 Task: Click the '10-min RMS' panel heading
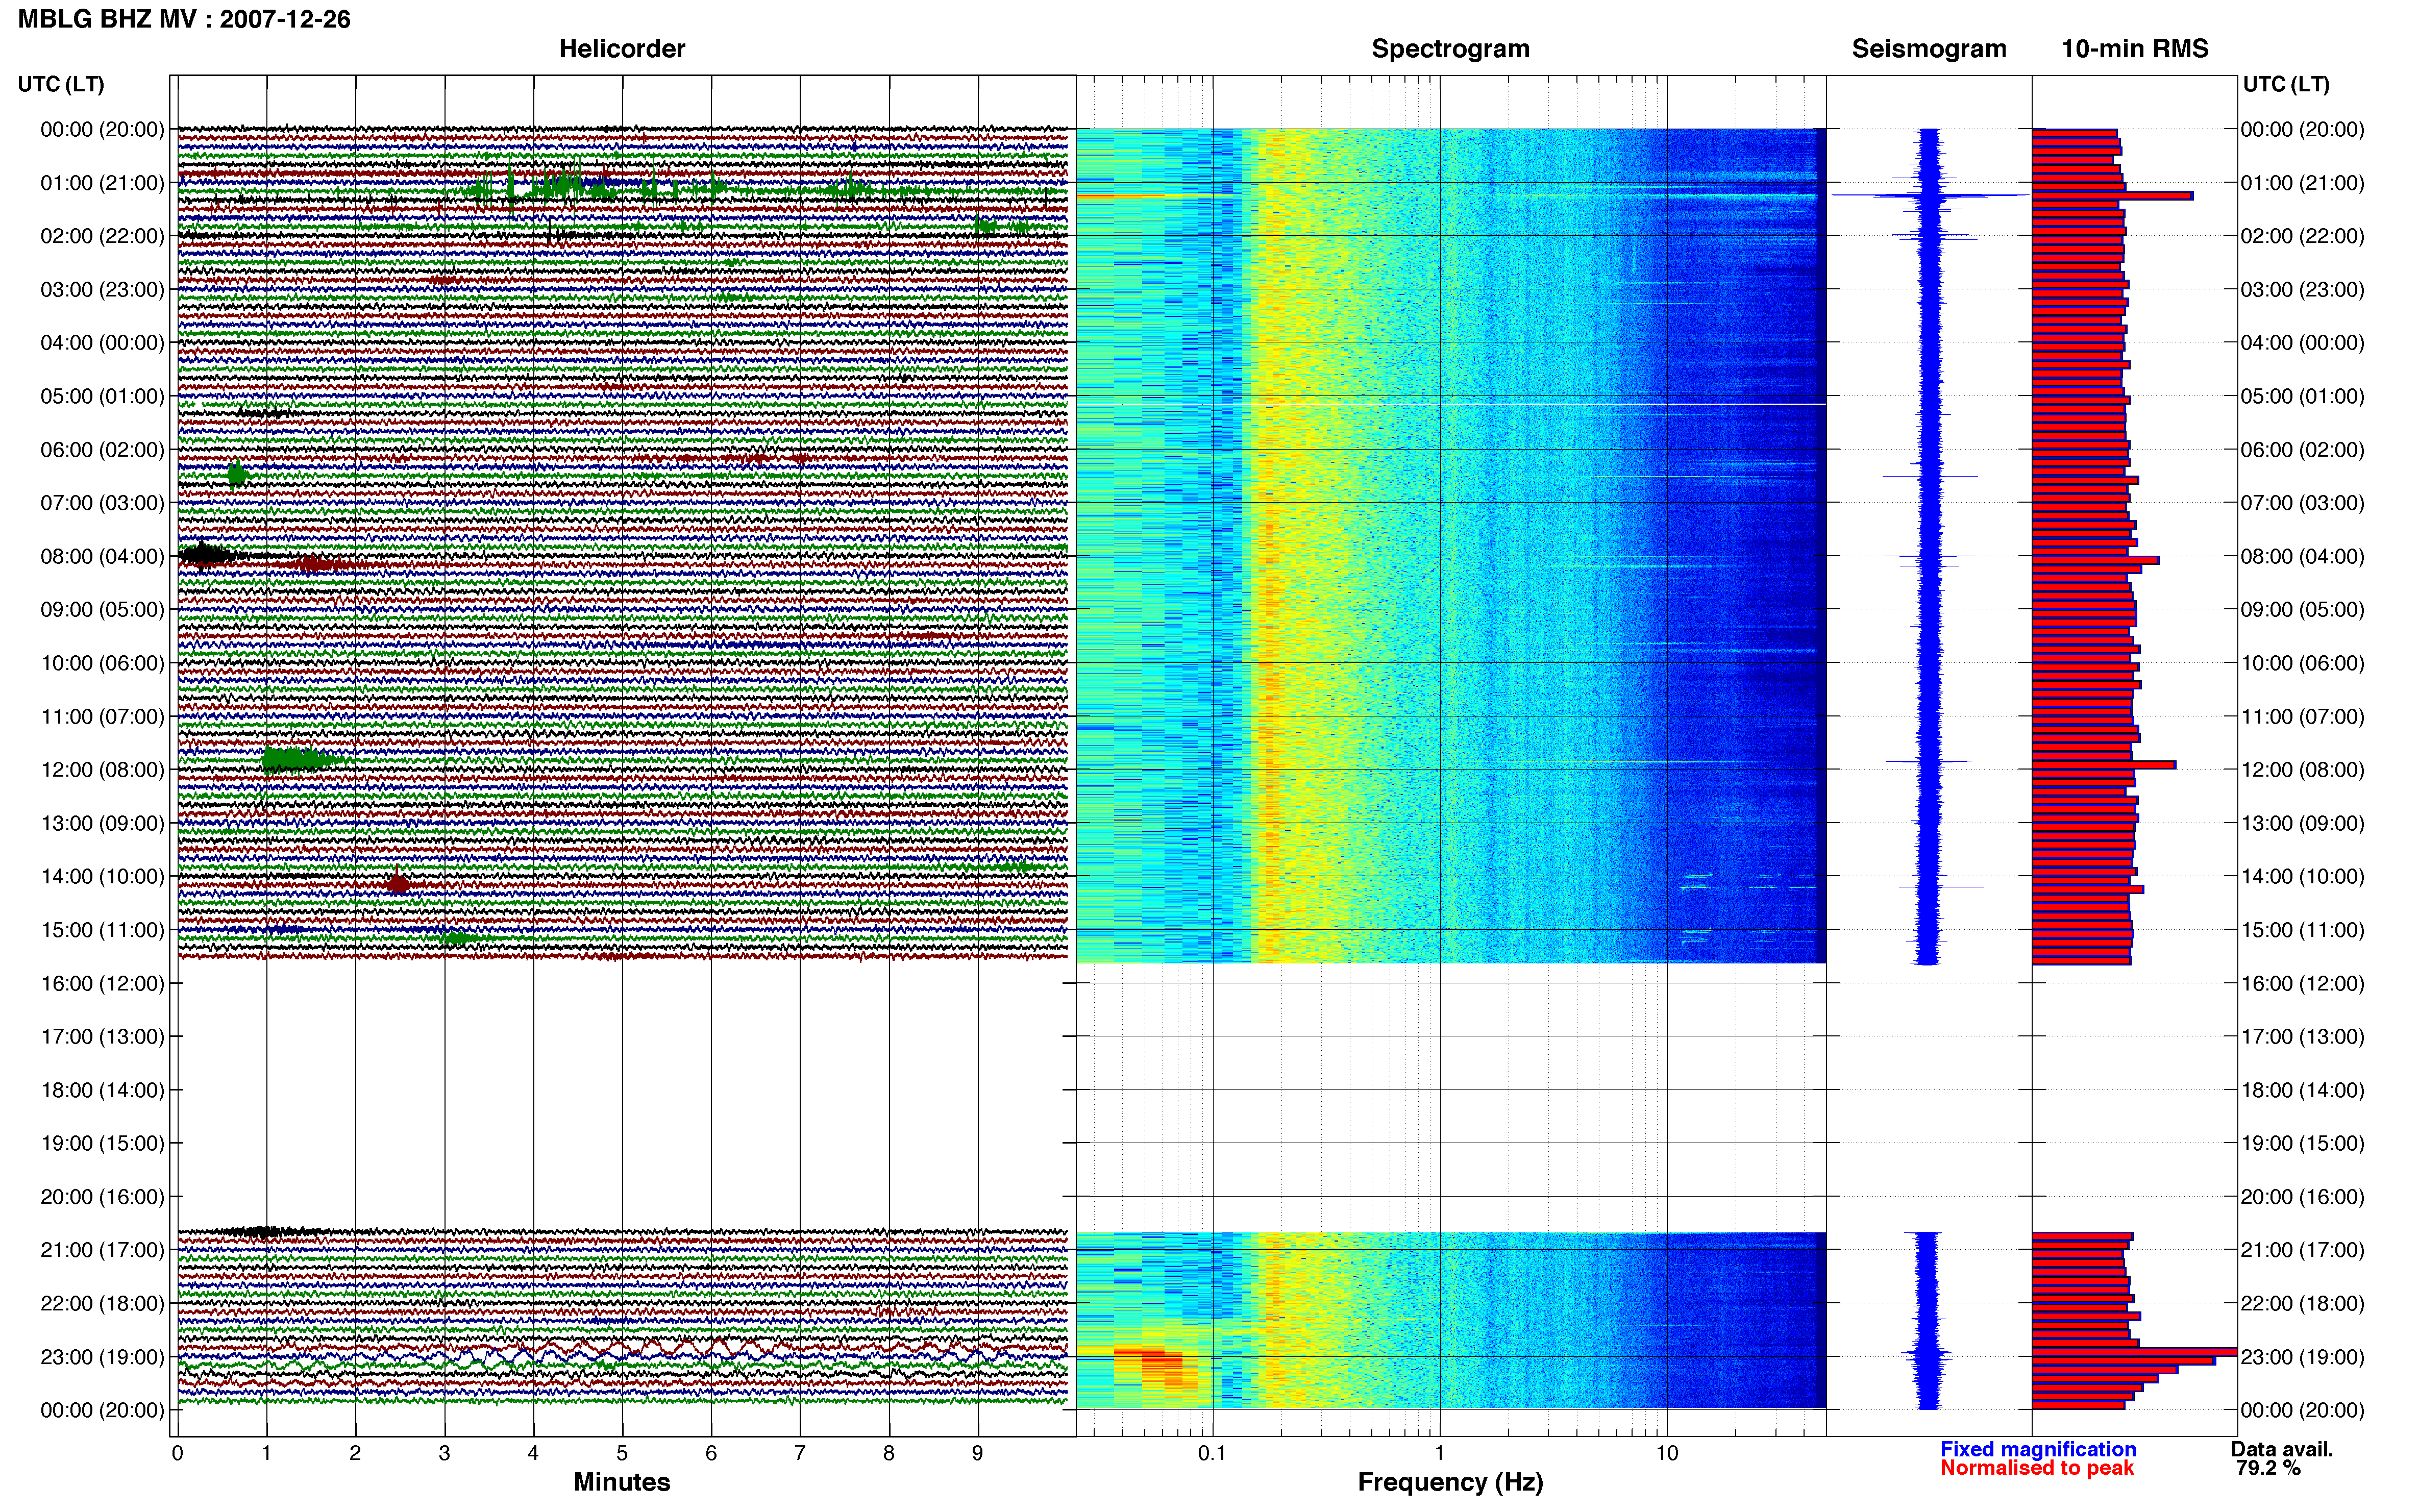[2134, 49]
